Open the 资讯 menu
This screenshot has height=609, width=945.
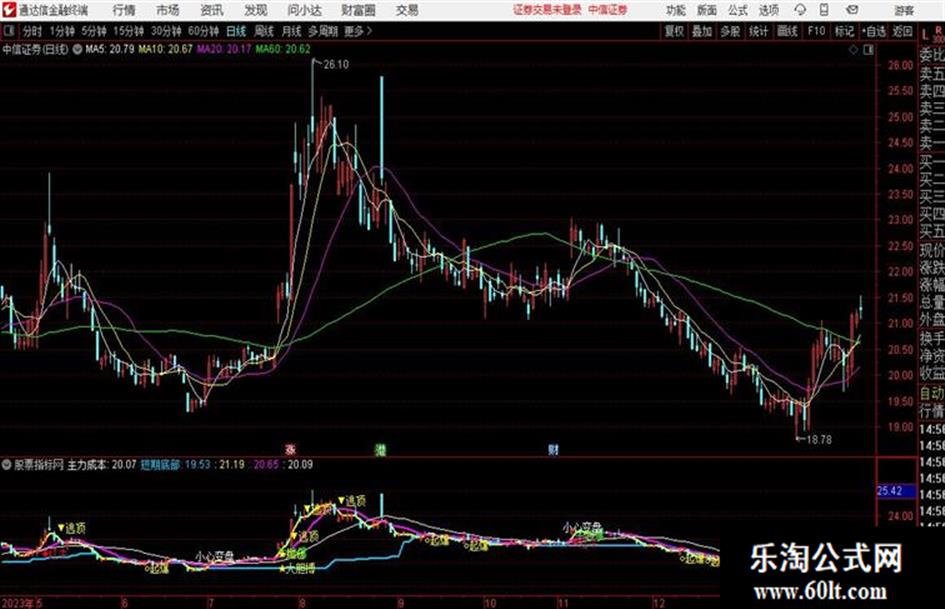tap(212, 10)
